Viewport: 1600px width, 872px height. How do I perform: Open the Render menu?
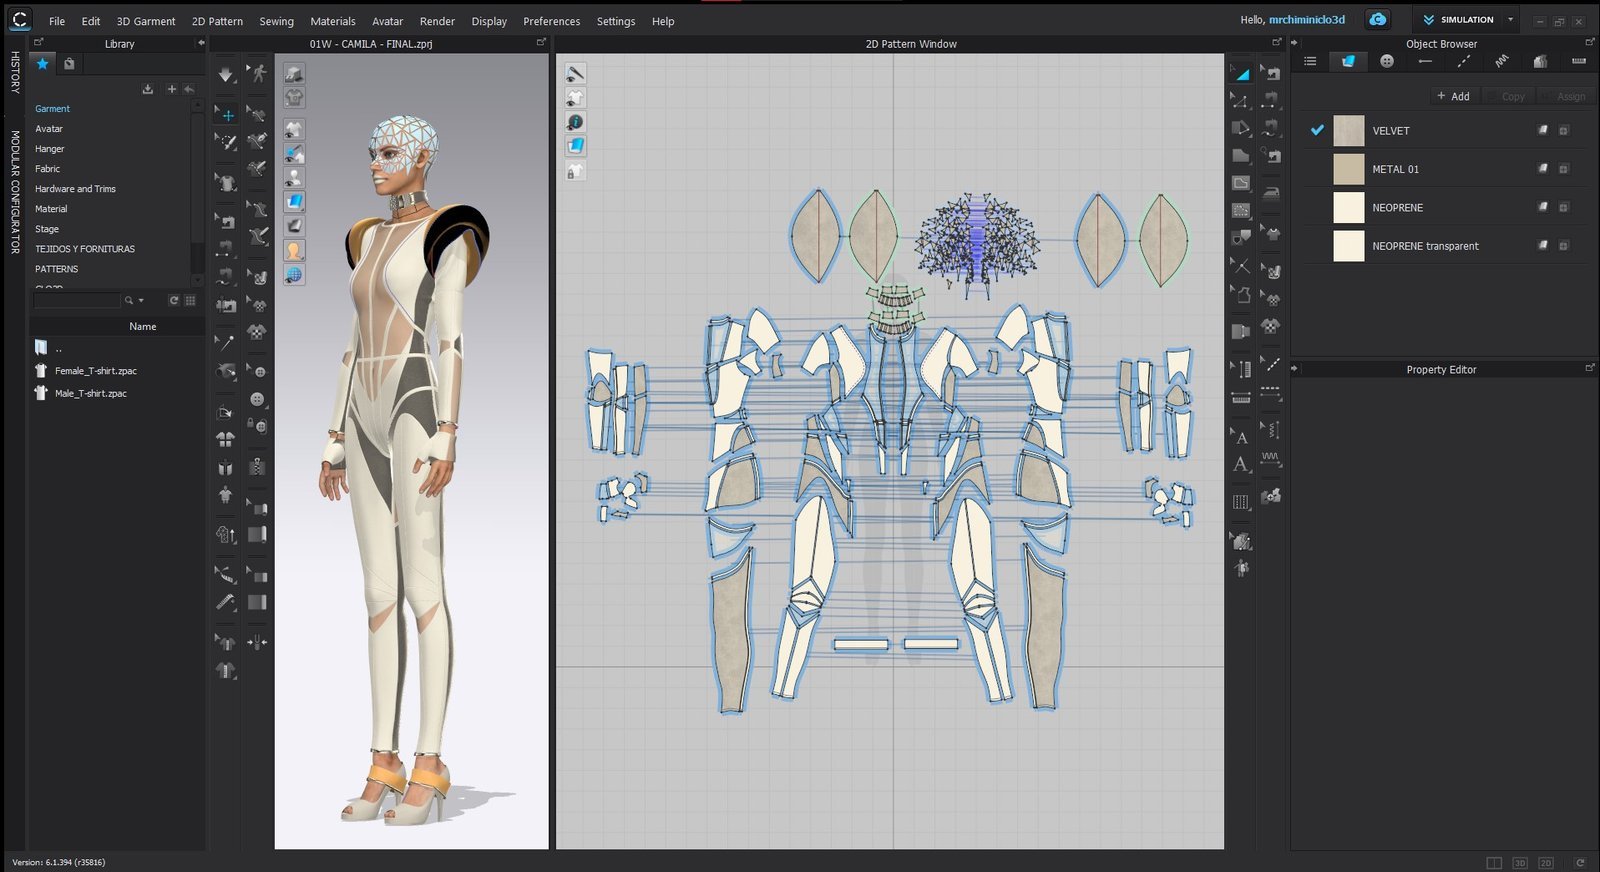click(437, 21)
